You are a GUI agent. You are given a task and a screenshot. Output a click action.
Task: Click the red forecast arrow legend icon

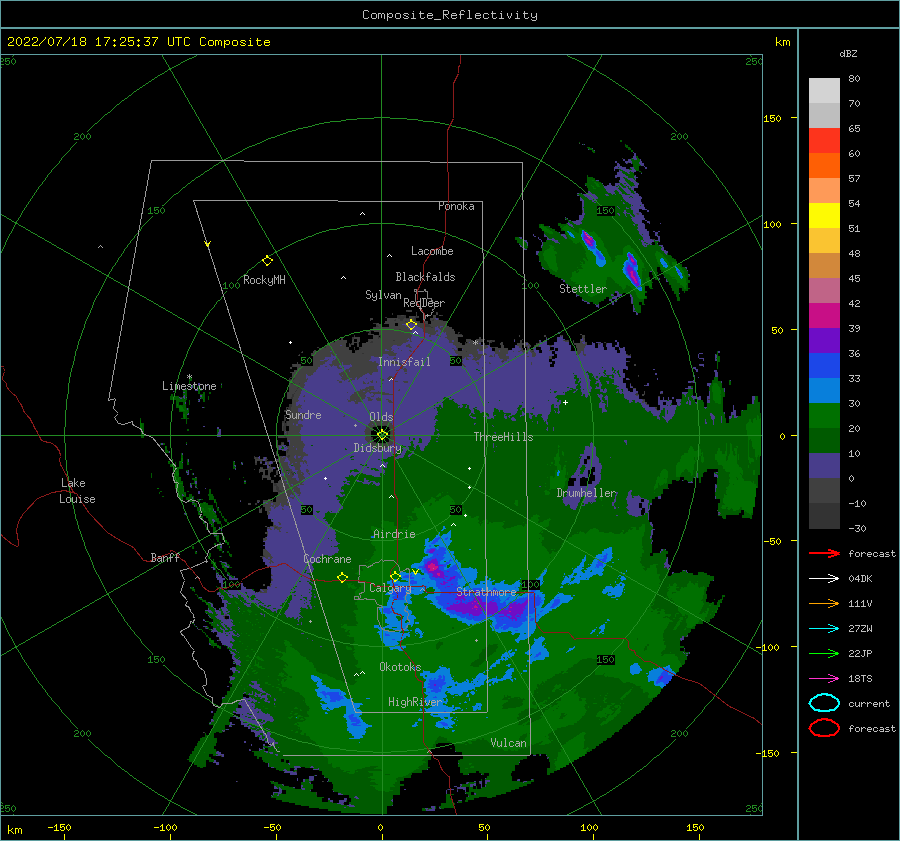(x=824, y=553)
